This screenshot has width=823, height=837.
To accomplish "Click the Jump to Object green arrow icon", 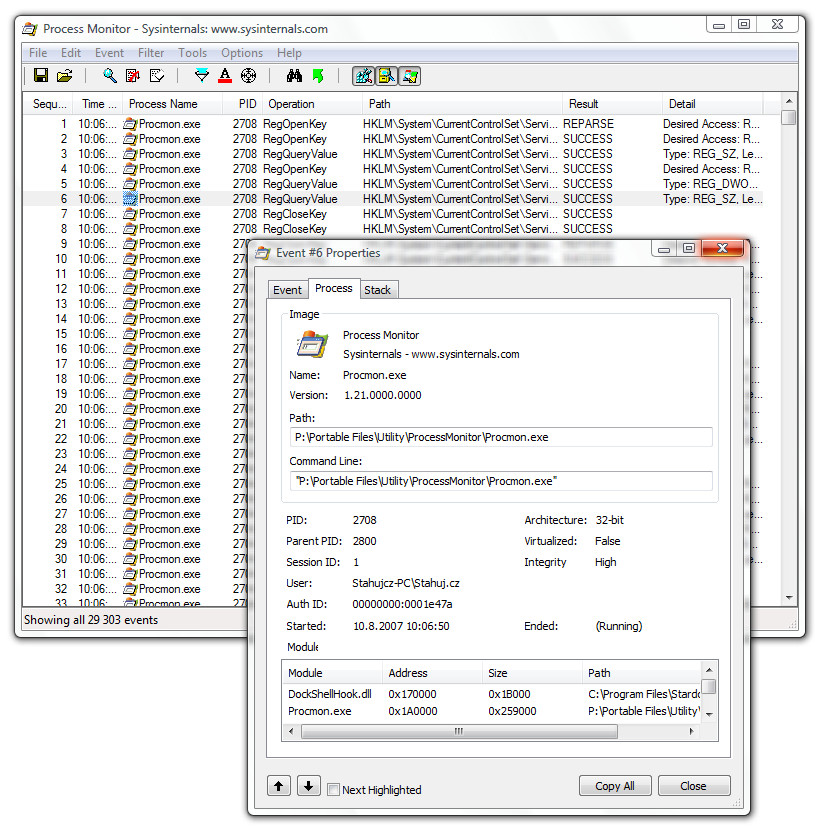I will point(318,75).
